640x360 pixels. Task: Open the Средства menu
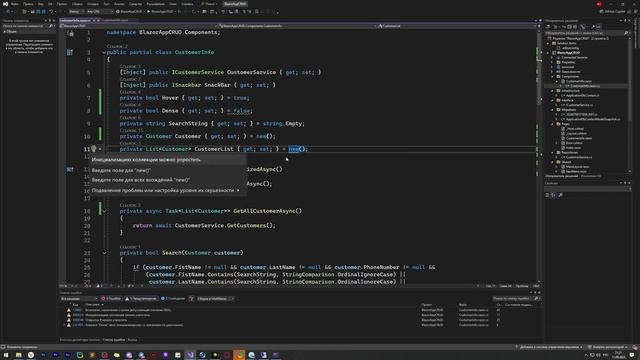[x=136, y=4]
